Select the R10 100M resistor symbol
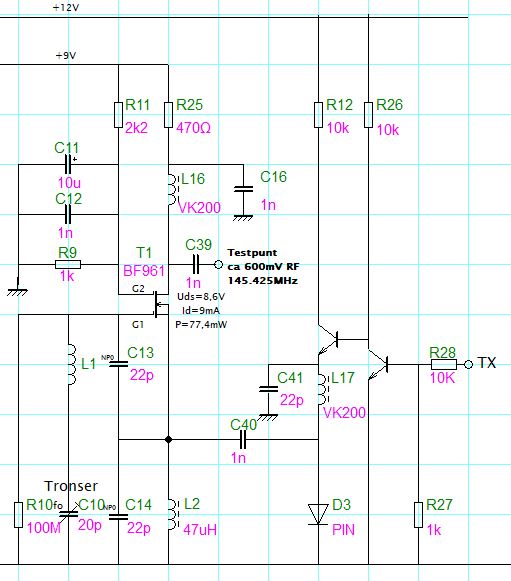Screen dimensions: 511x581 18,515
